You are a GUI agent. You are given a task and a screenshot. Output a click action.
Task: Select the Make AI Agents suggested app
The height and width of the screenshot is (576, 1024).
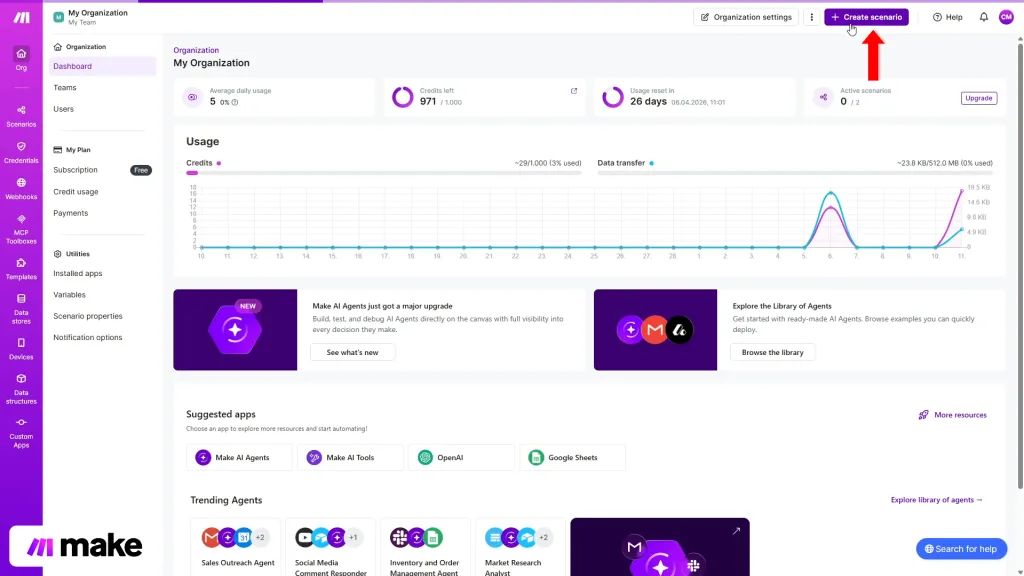(x=239, y=457)
